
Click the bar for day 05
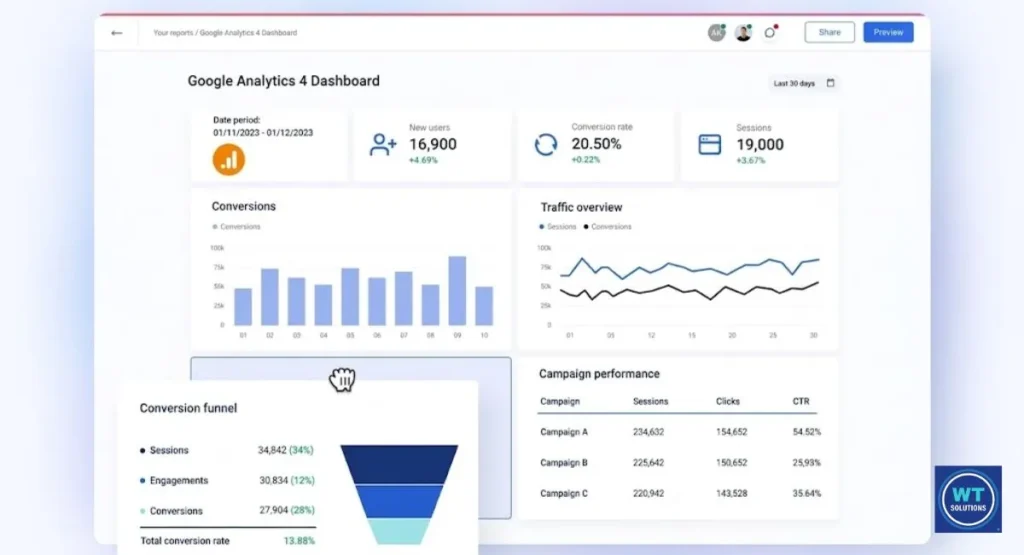[350, 296]
